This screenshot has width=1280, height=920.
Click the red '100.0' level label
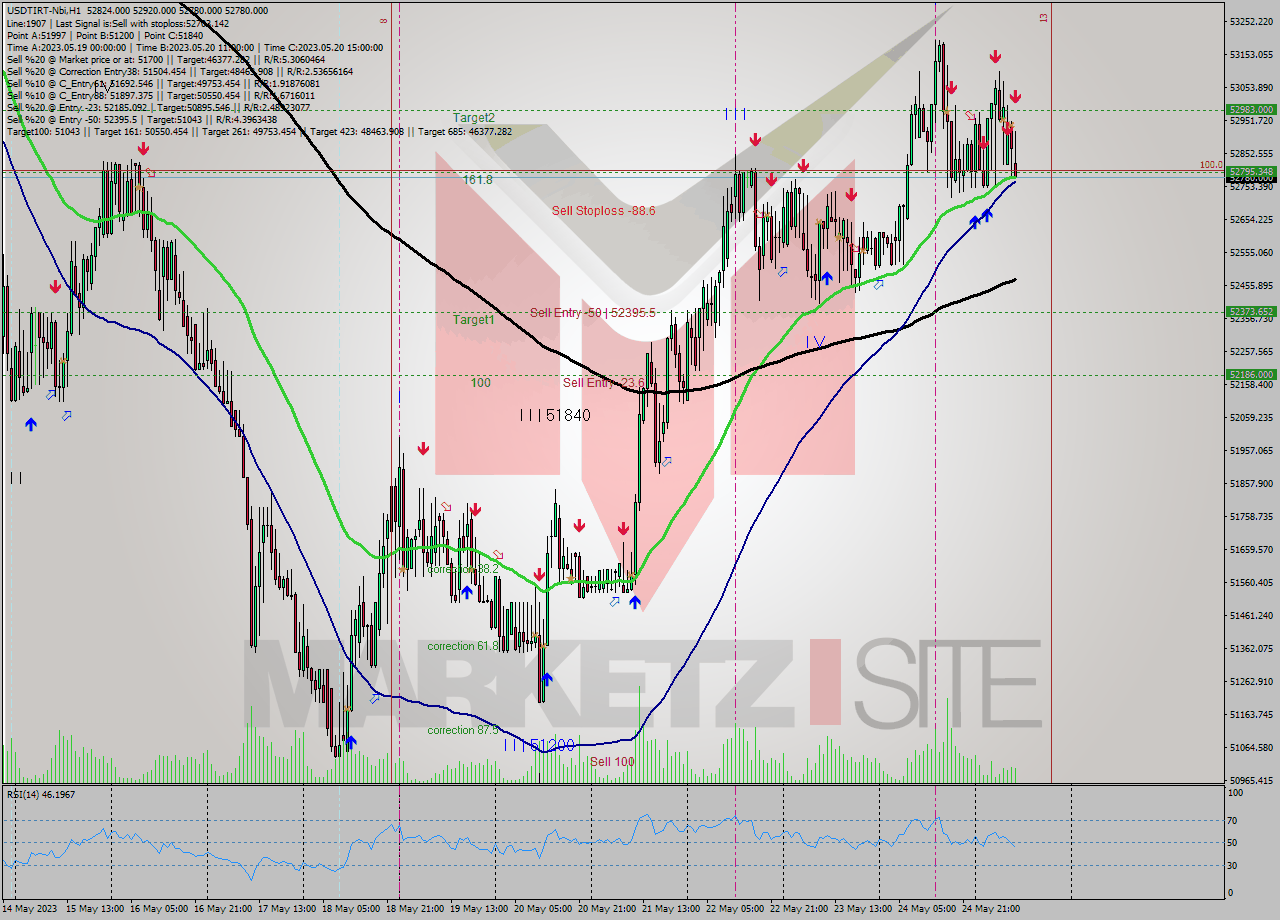1211,164
